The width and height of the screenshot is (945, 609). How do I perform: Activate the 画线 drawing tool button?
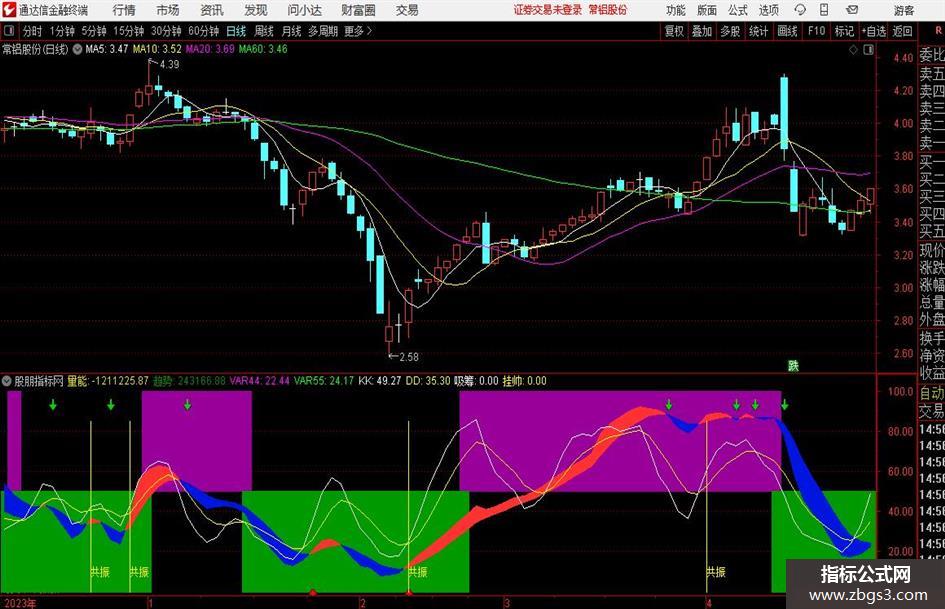[787, 31]
